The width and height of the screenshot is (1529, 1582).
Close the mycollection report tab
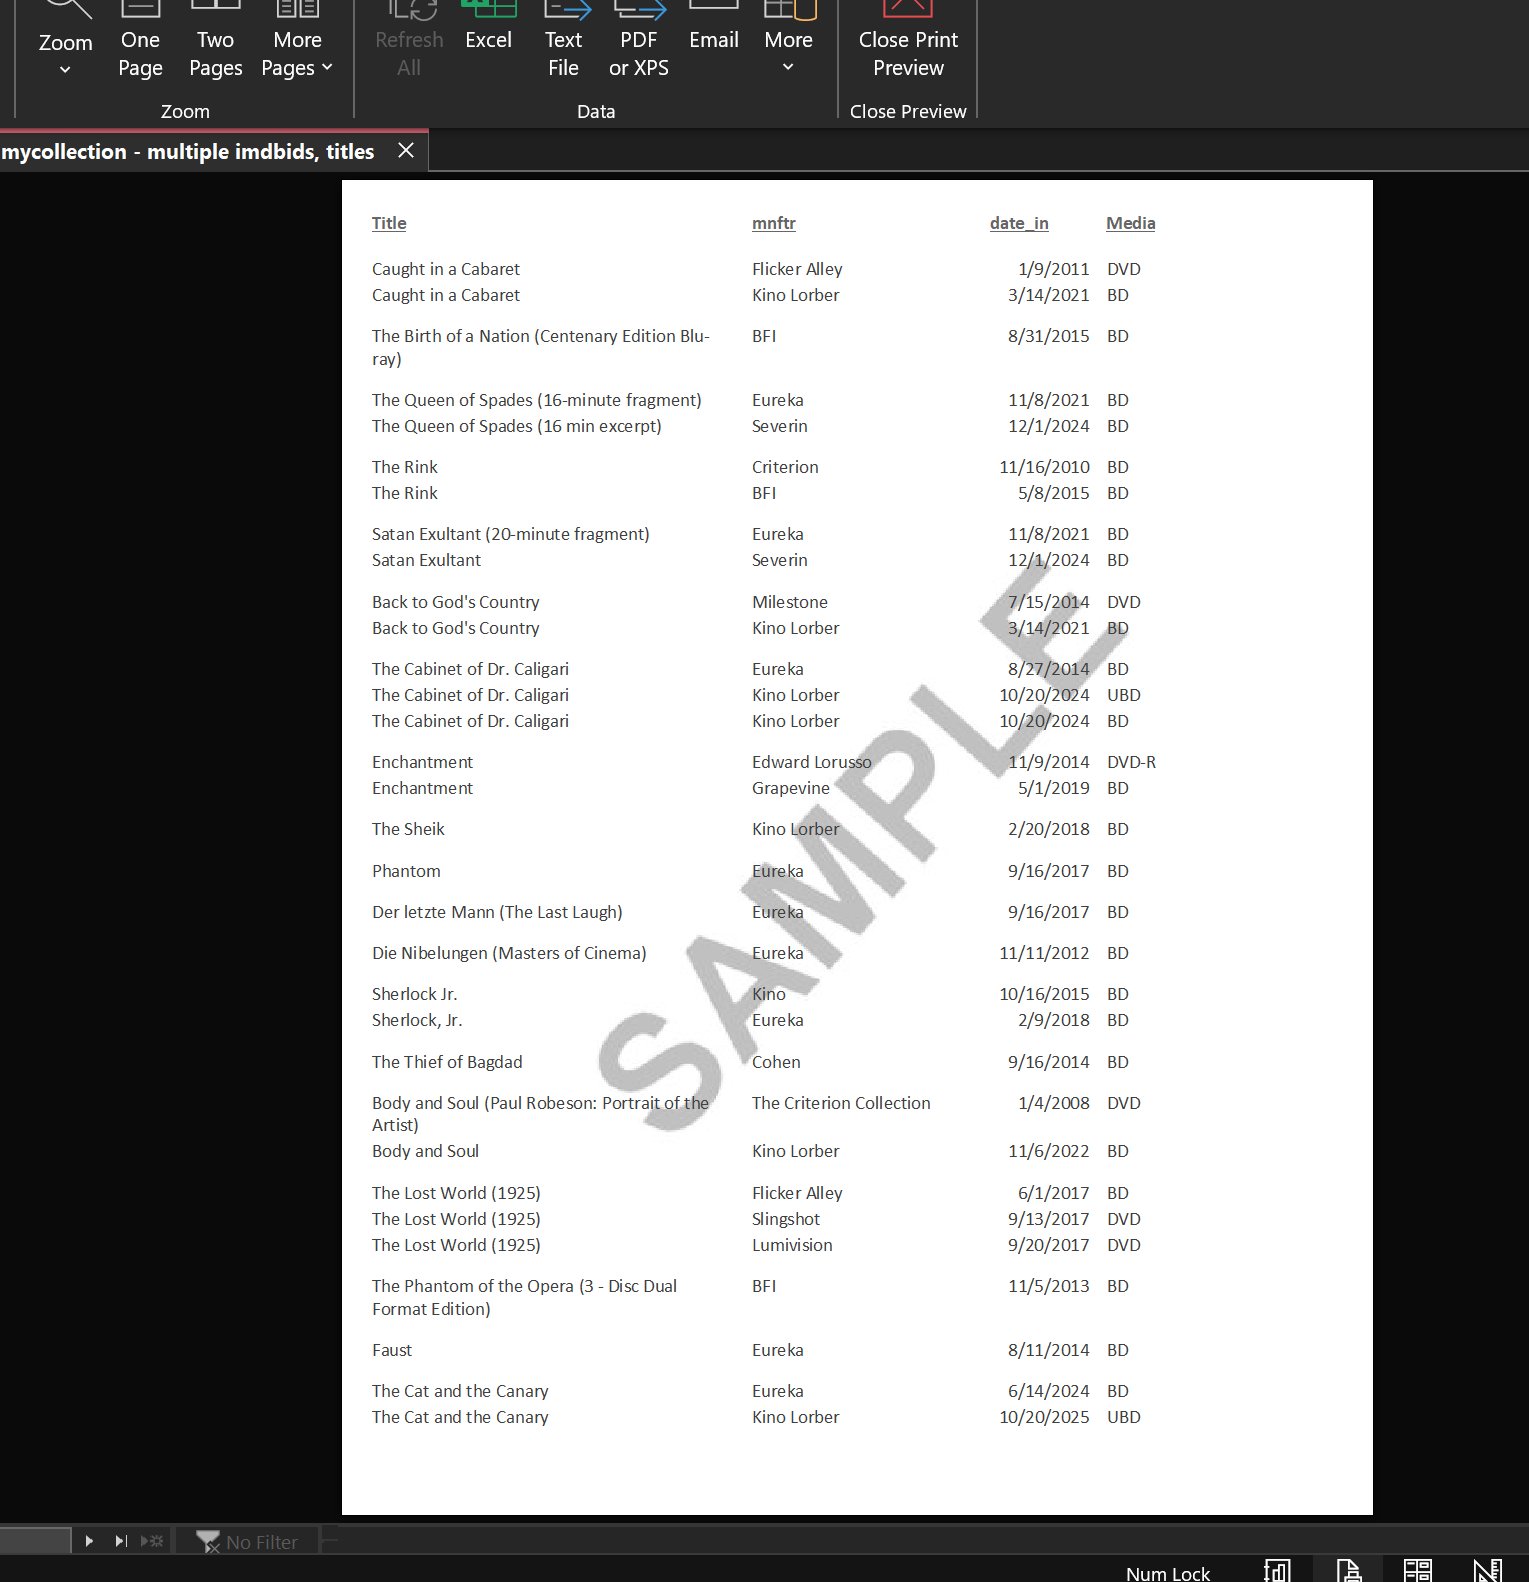click(x=405, y=150)
